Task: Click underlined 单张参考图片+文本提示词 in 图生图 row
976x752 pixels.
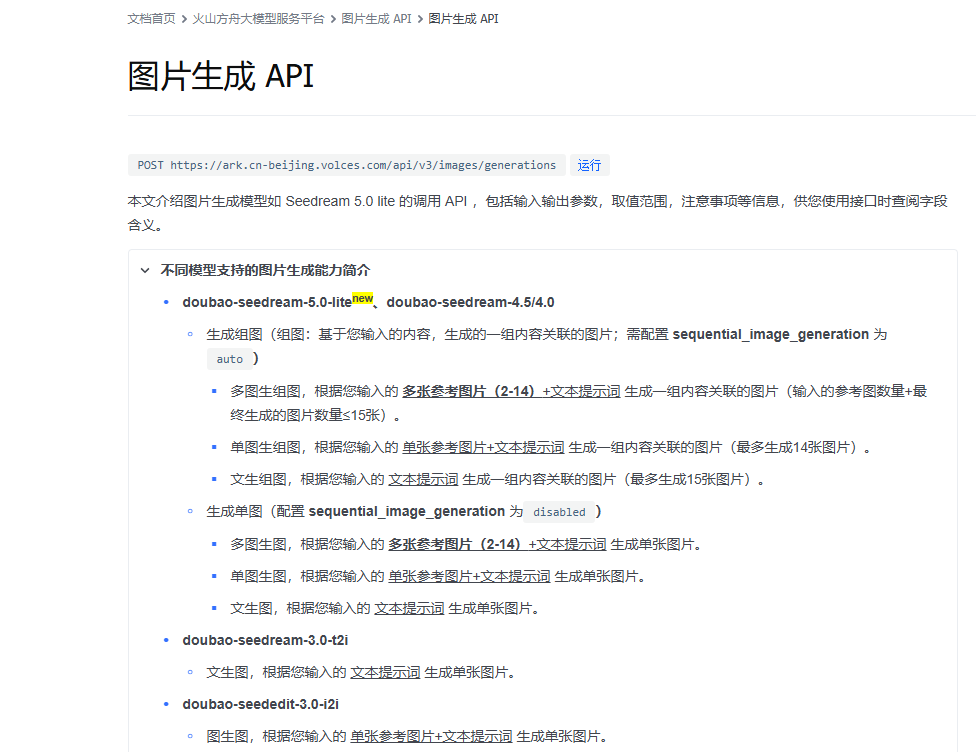Action: pyautogui.click(x=431, y=737)
